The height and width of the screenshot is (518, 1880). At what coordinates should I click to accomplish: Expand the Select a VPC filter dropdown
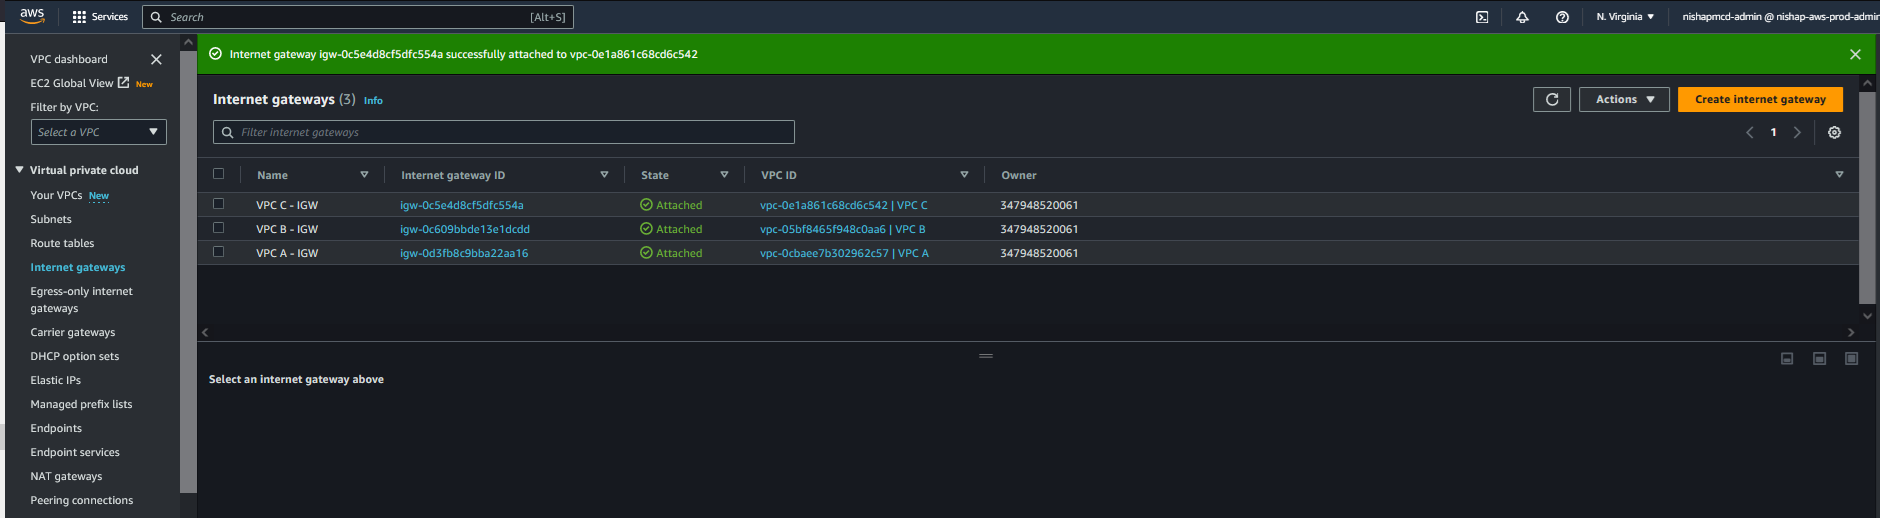[98, 132]
